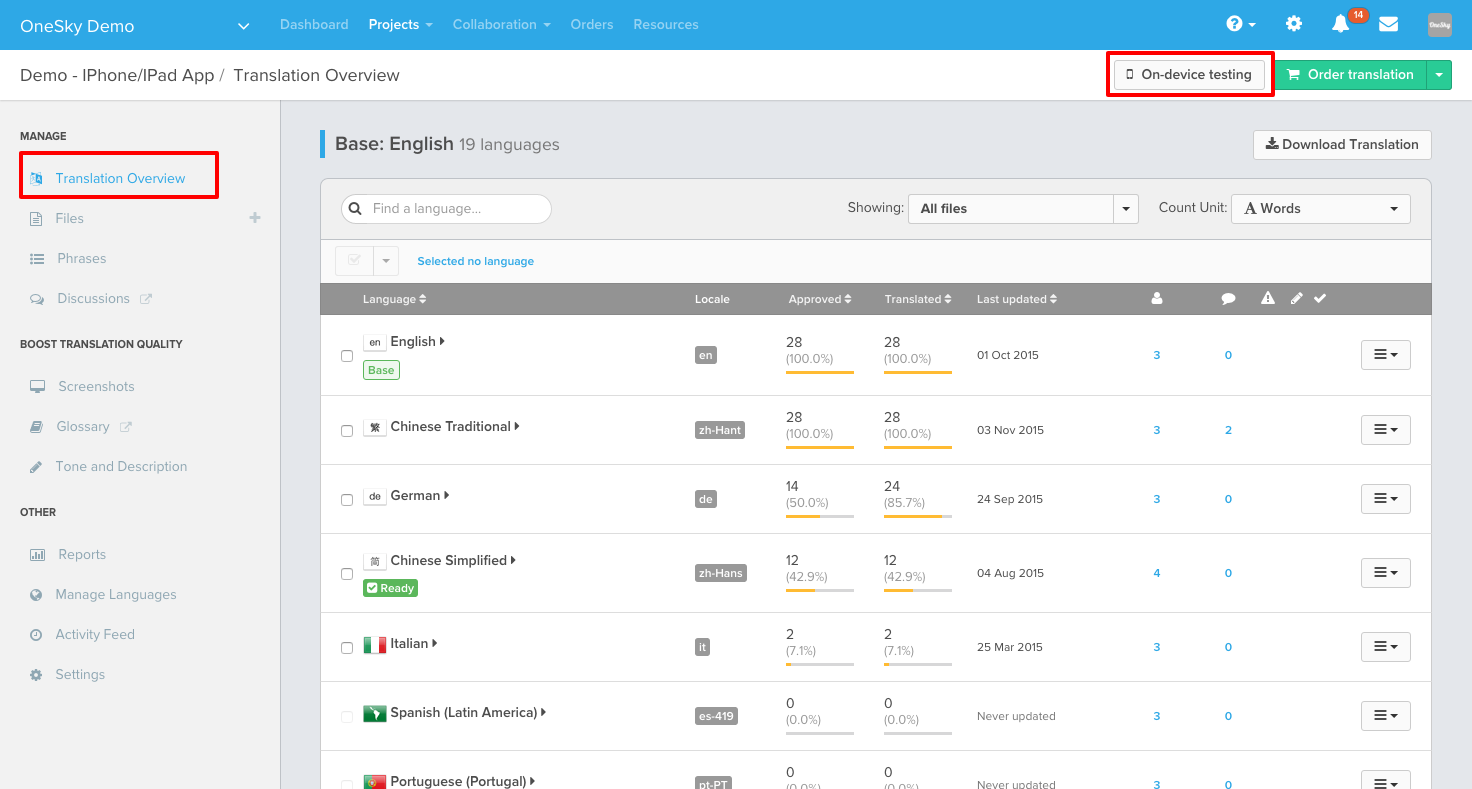Open the help question mark menu
The image size is (1472, 789).
pos(1241,24)
